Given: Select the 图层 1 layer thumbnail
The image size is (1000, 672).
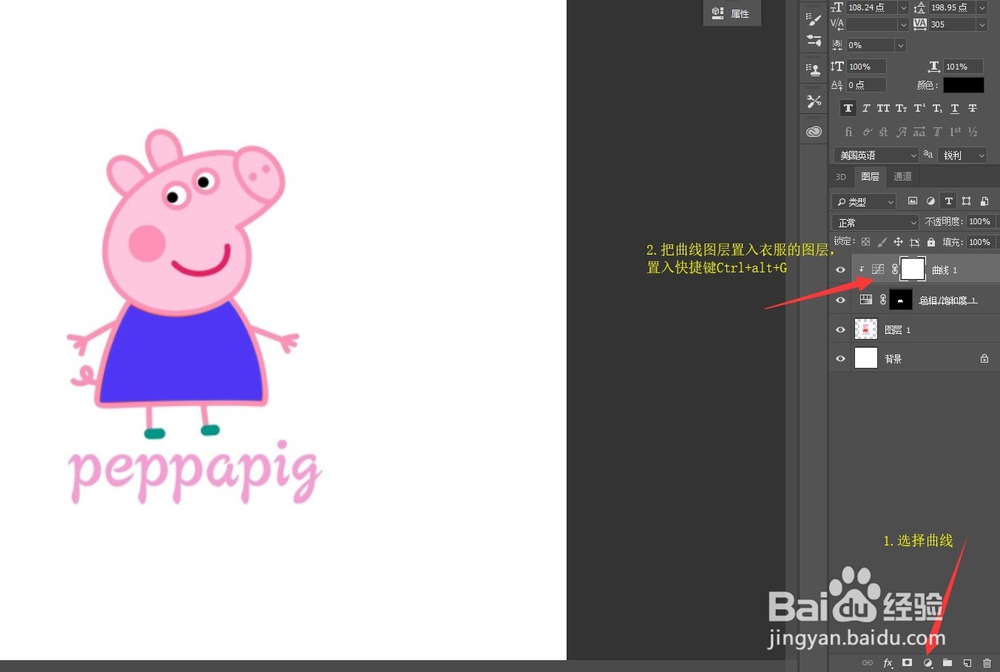Looking at the screenshot, I should [x=865, y=329].
